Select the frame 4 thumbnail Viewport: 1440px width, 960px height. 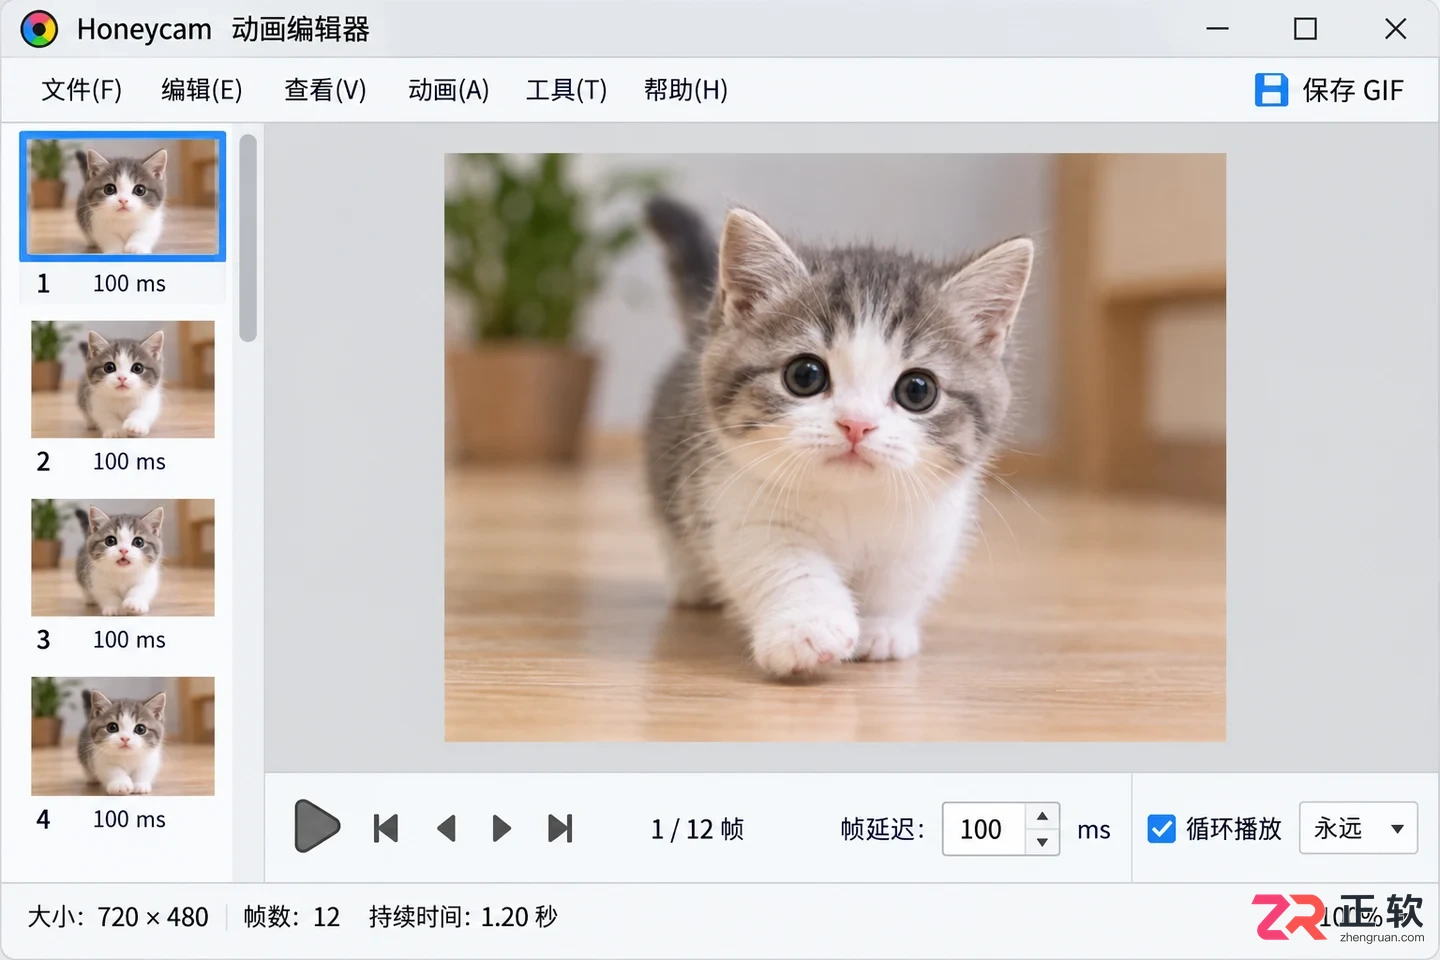click(123, 736)
